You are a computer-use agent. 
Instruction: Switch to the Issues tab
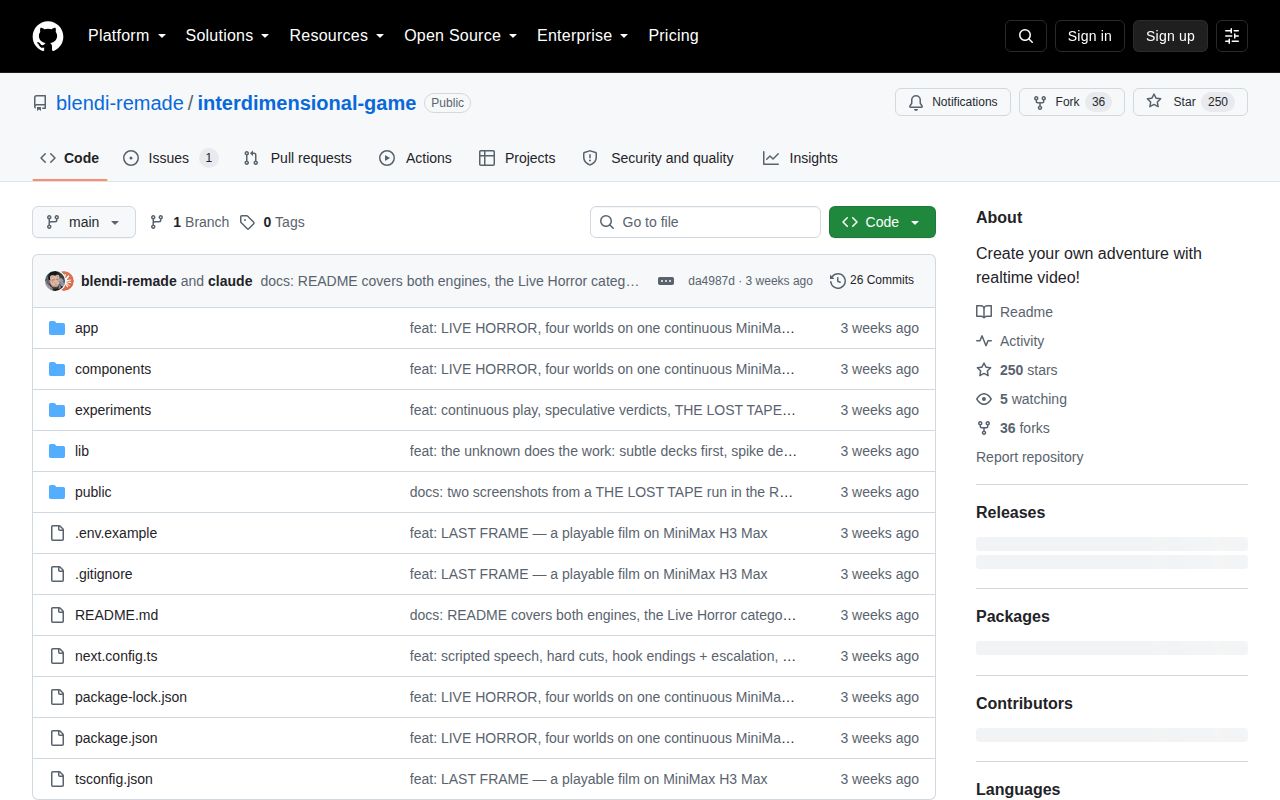coord(170,158)
